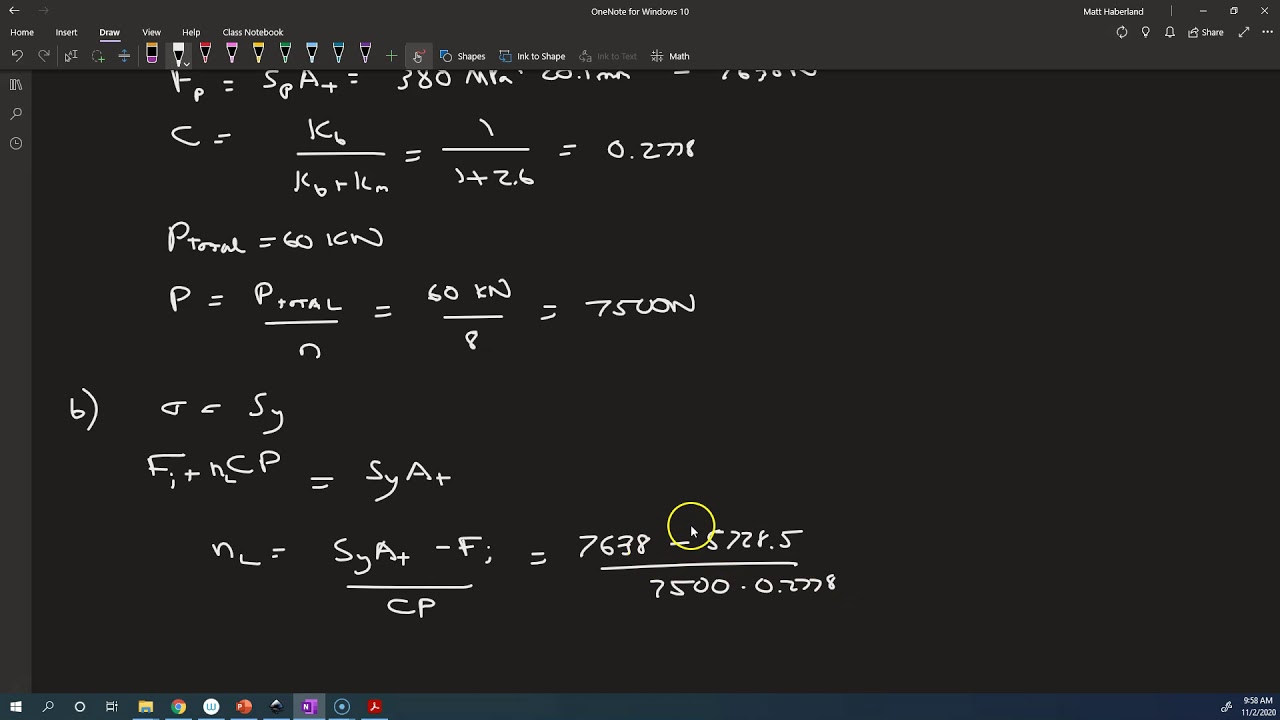Enable Ink to Shape conversion
Viewport: 1280px width, 720px height.
coord(532,56)
